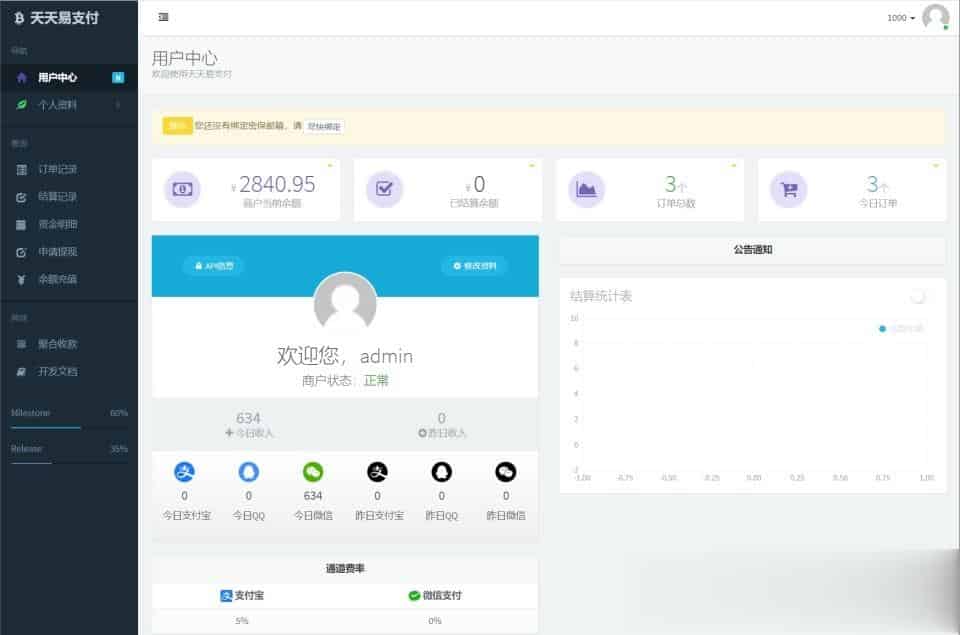
Task: Click the area chart icon on the 订单总数 card
Action: tap(586, 189)
